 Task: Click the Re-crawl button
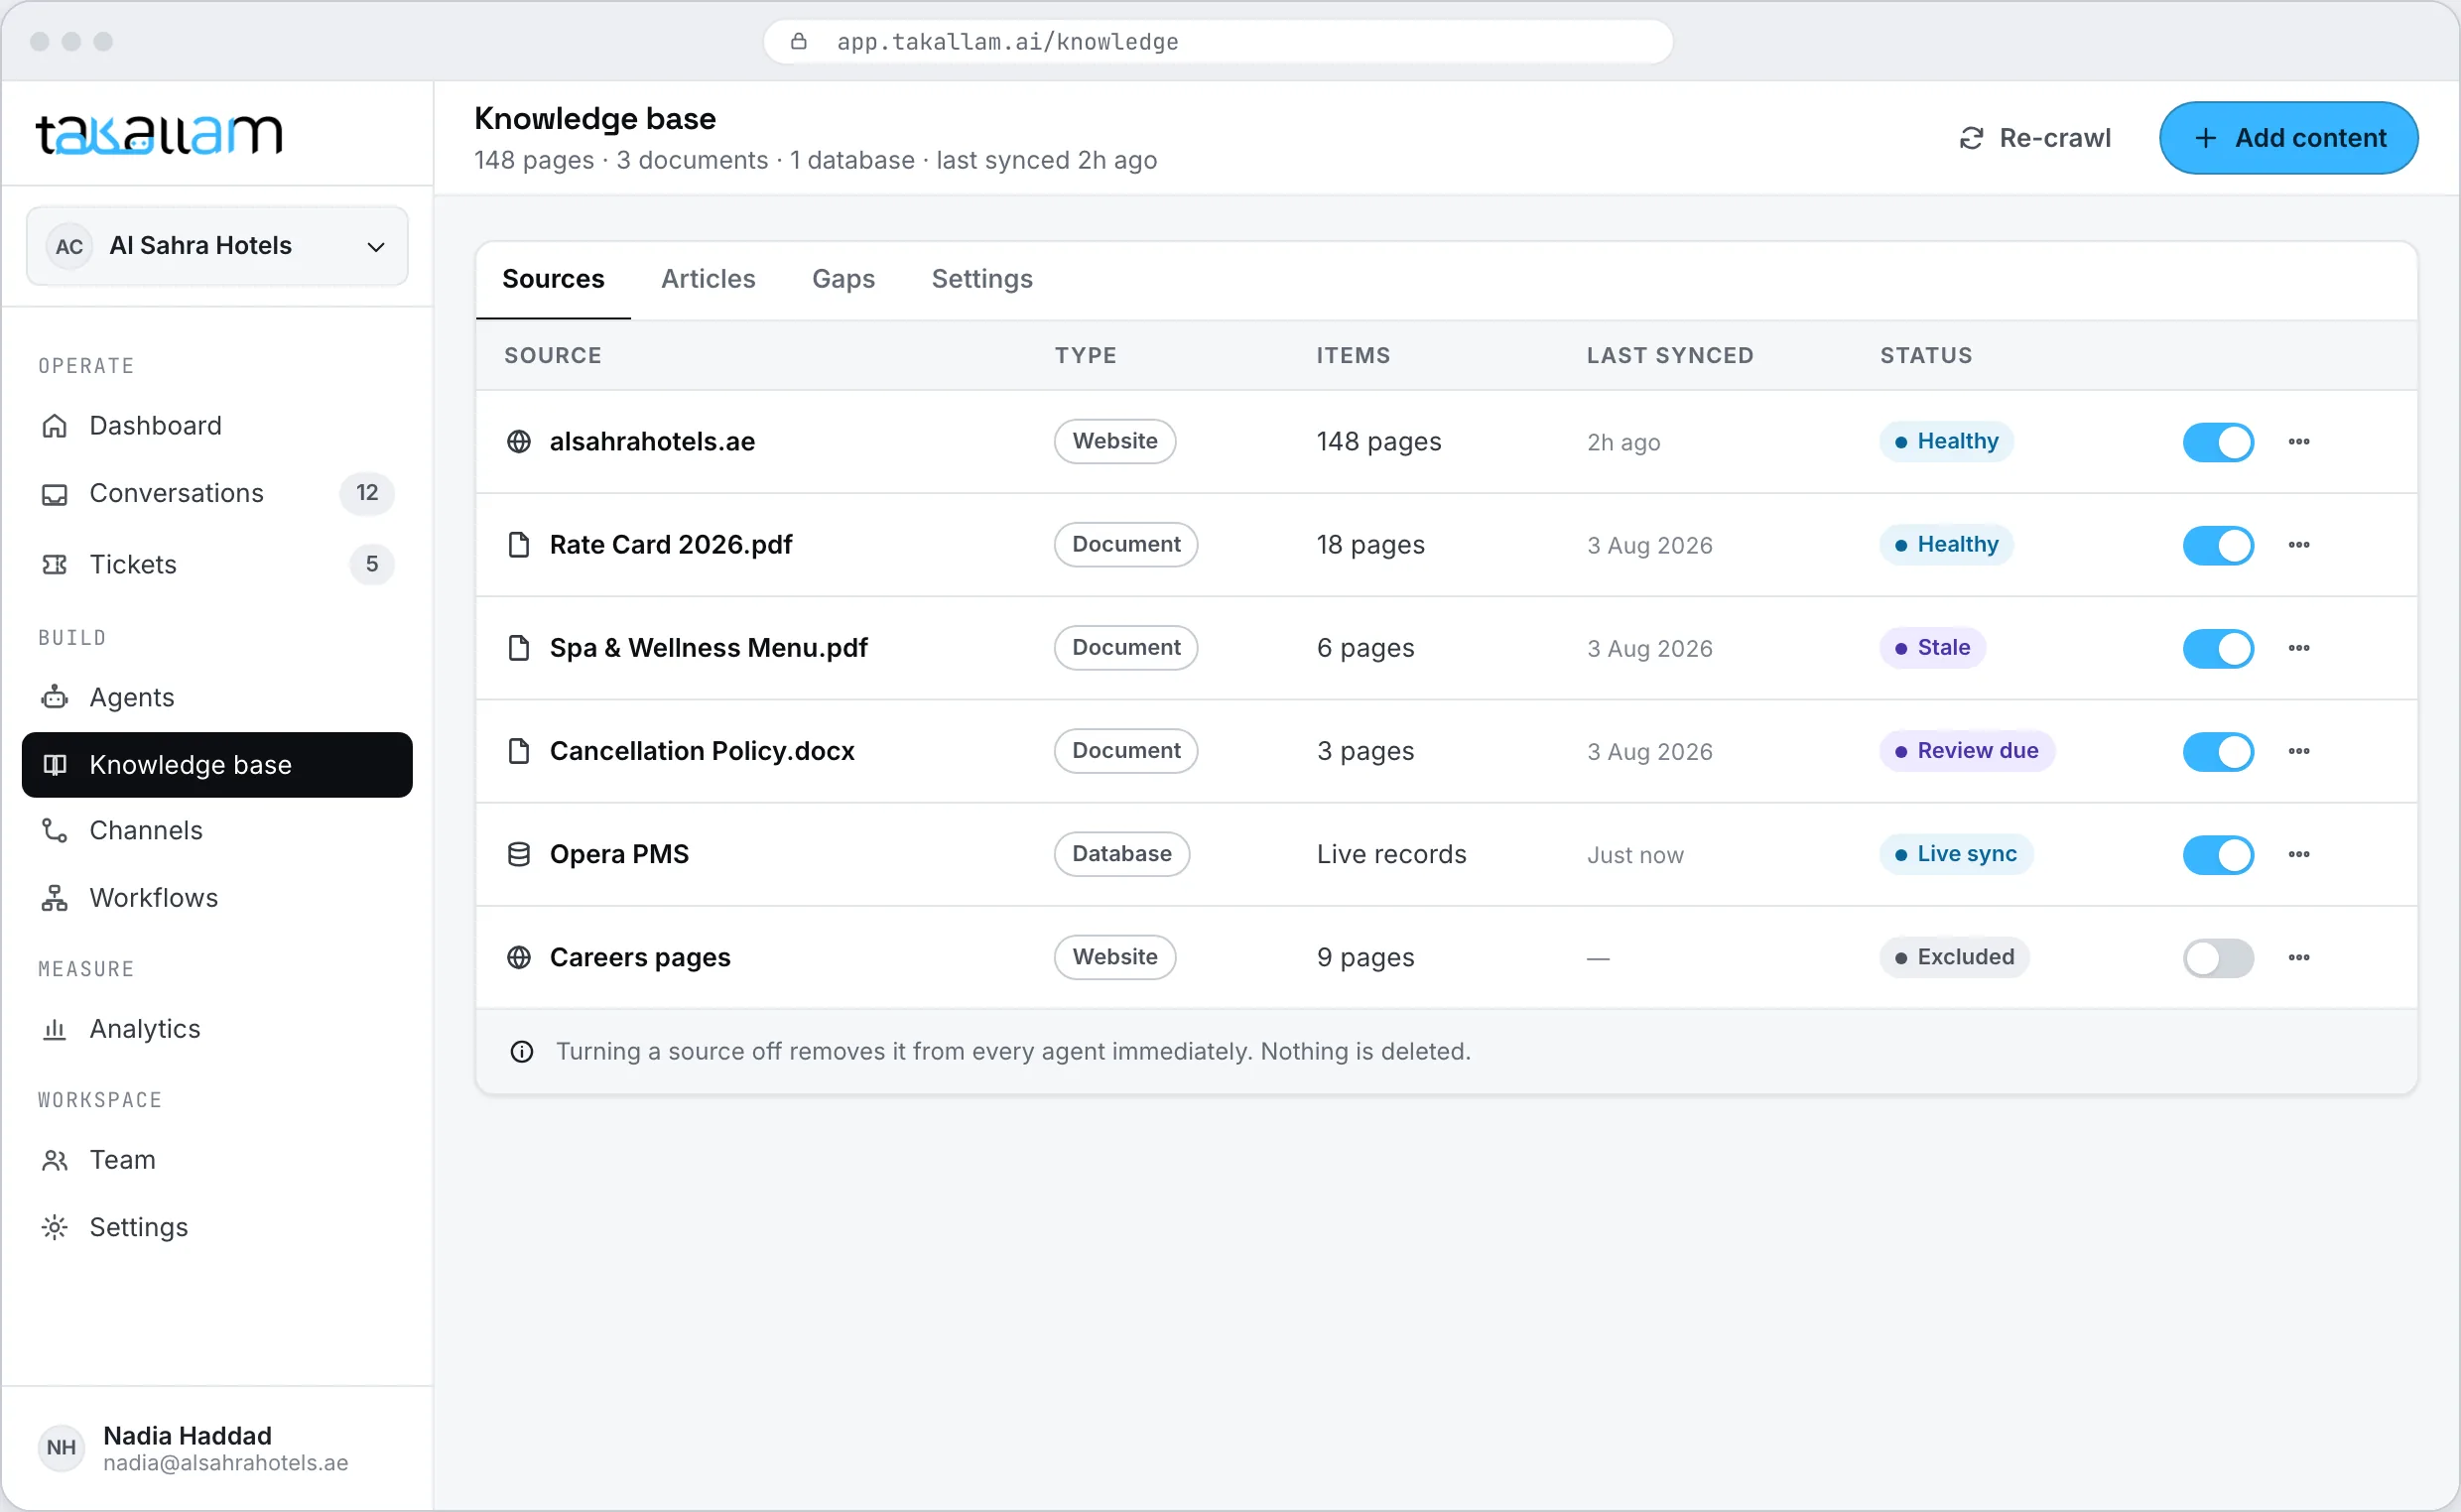click(2034, 138)
